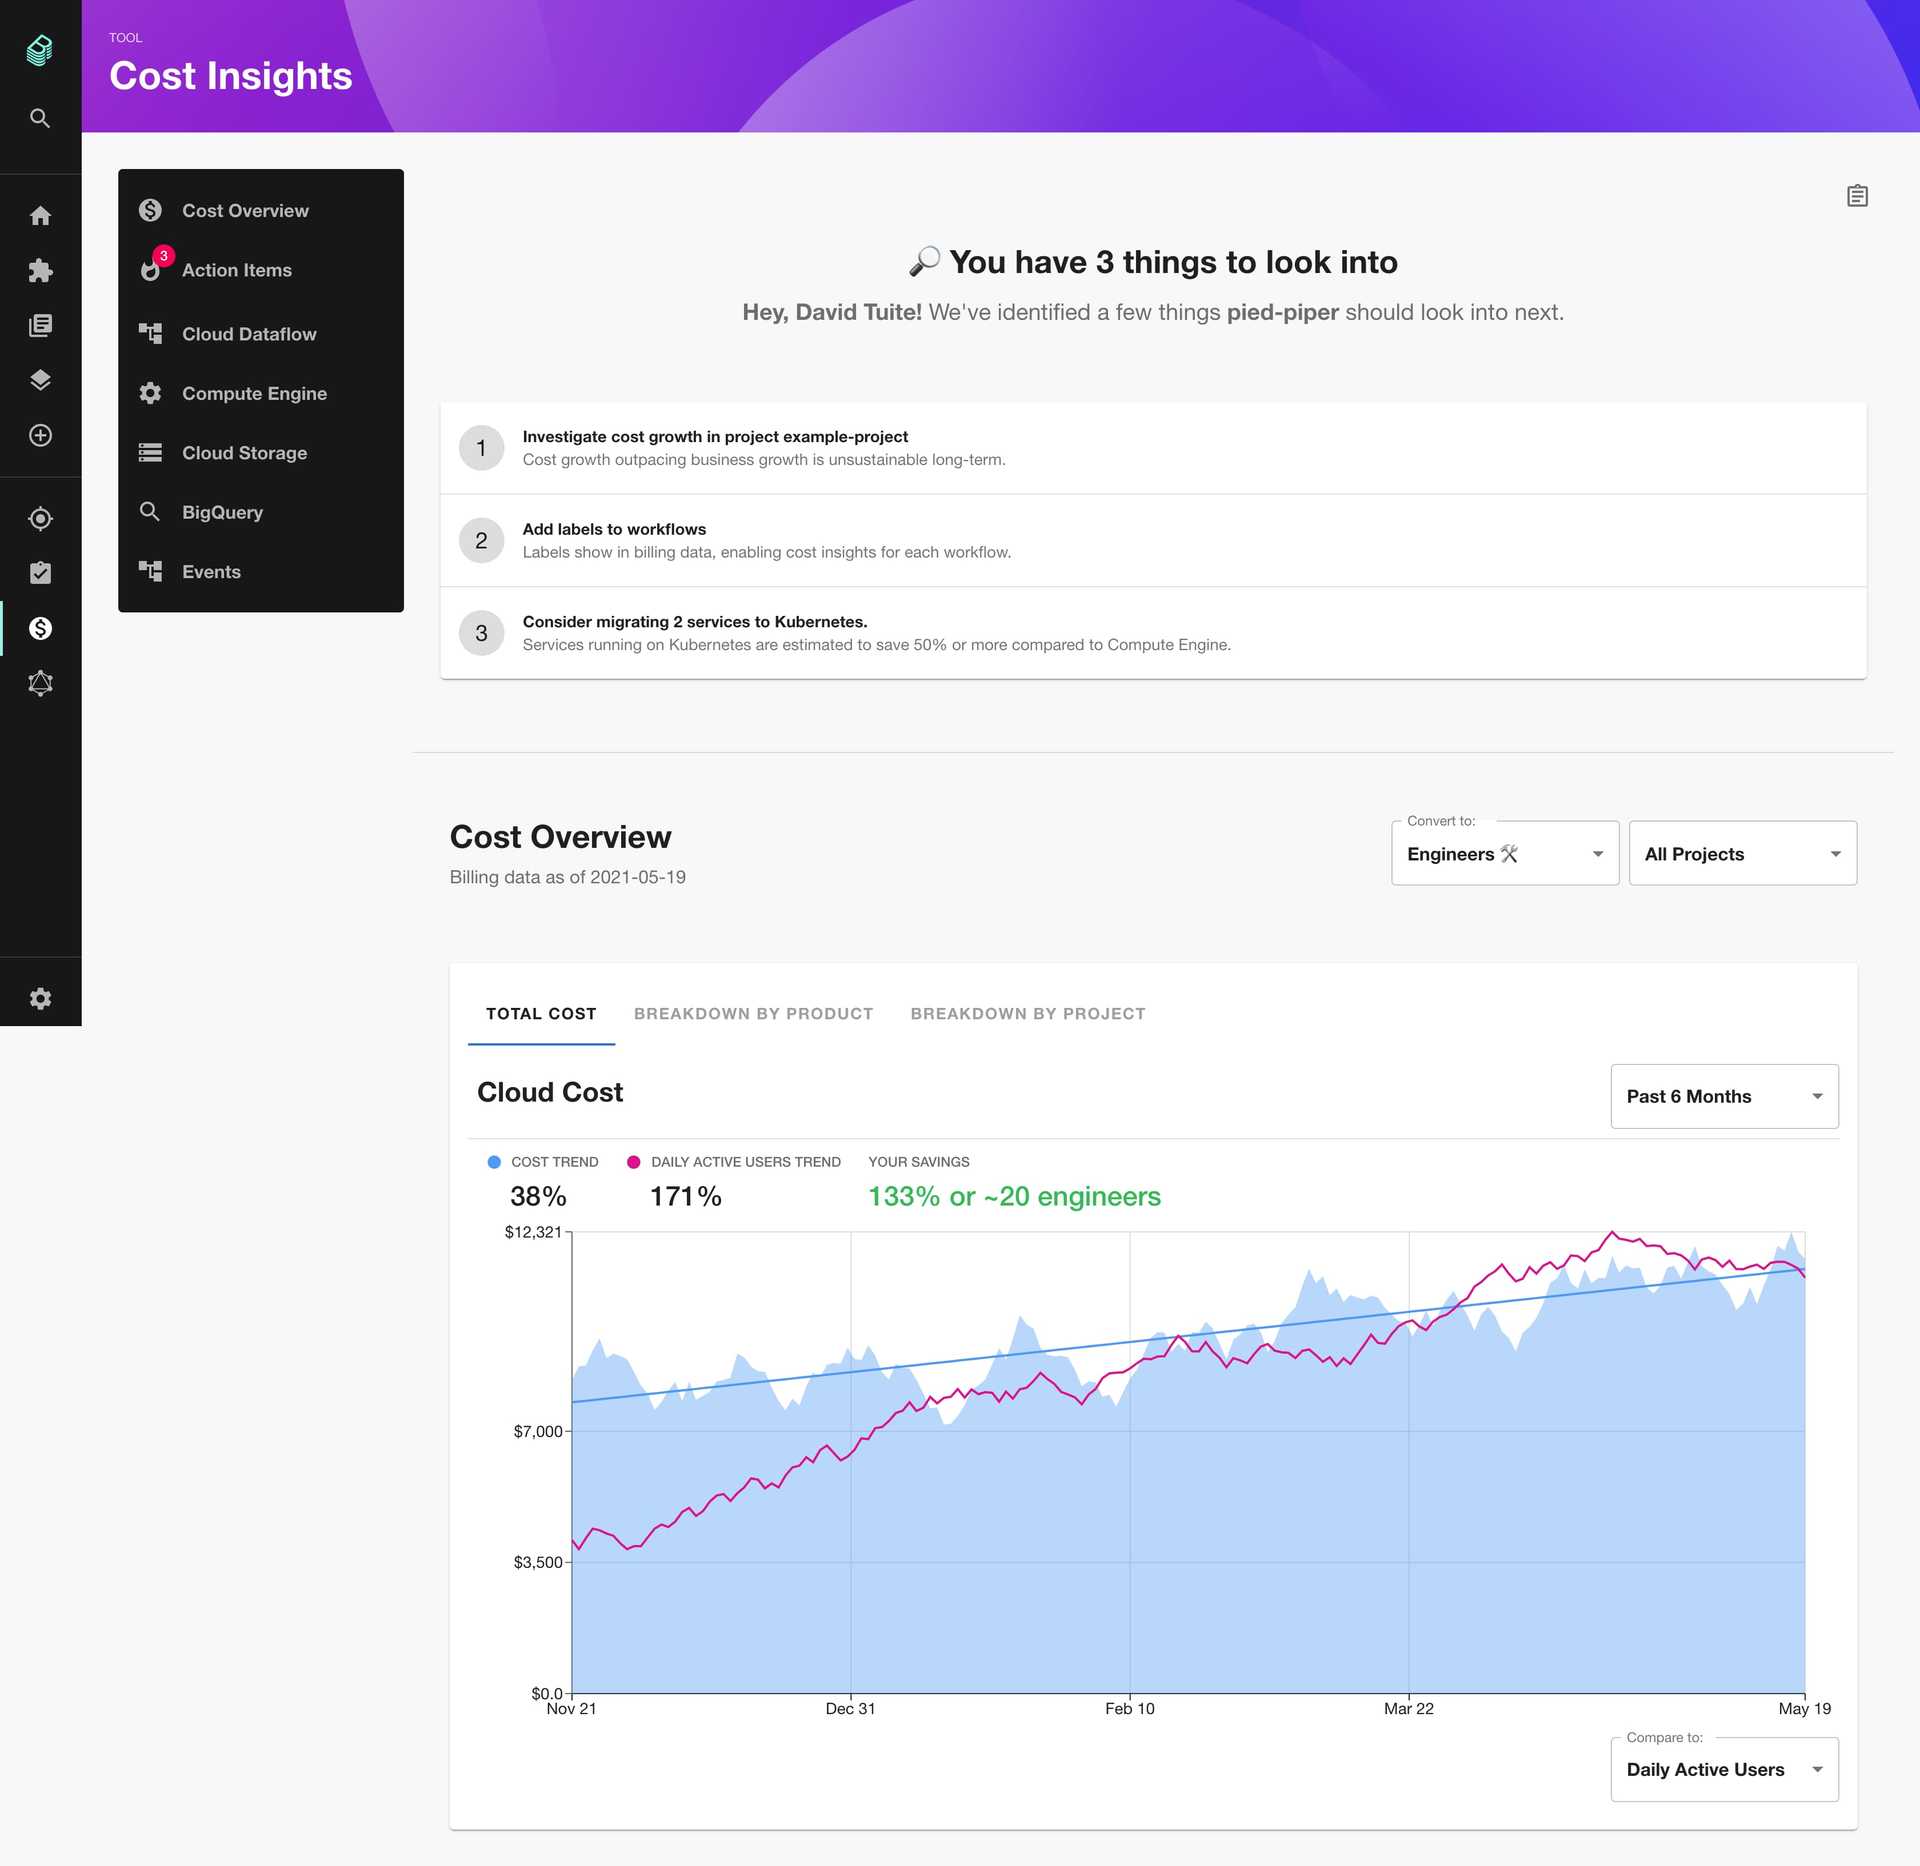This screenshot has height=1866, width=1920.
Task: Click the copy-to-clipboard icon at top right
Action: click(1857, 196)
